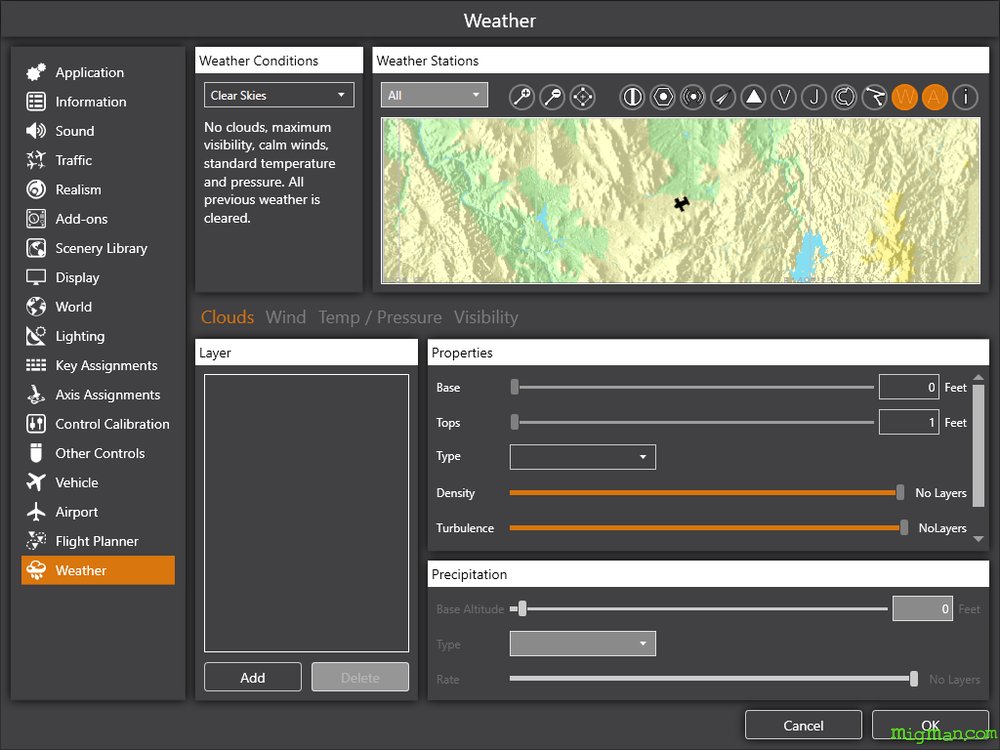Toggle the narrow beam map icon
Screen dimensions: 1000x750
click(x=723, y=97)
